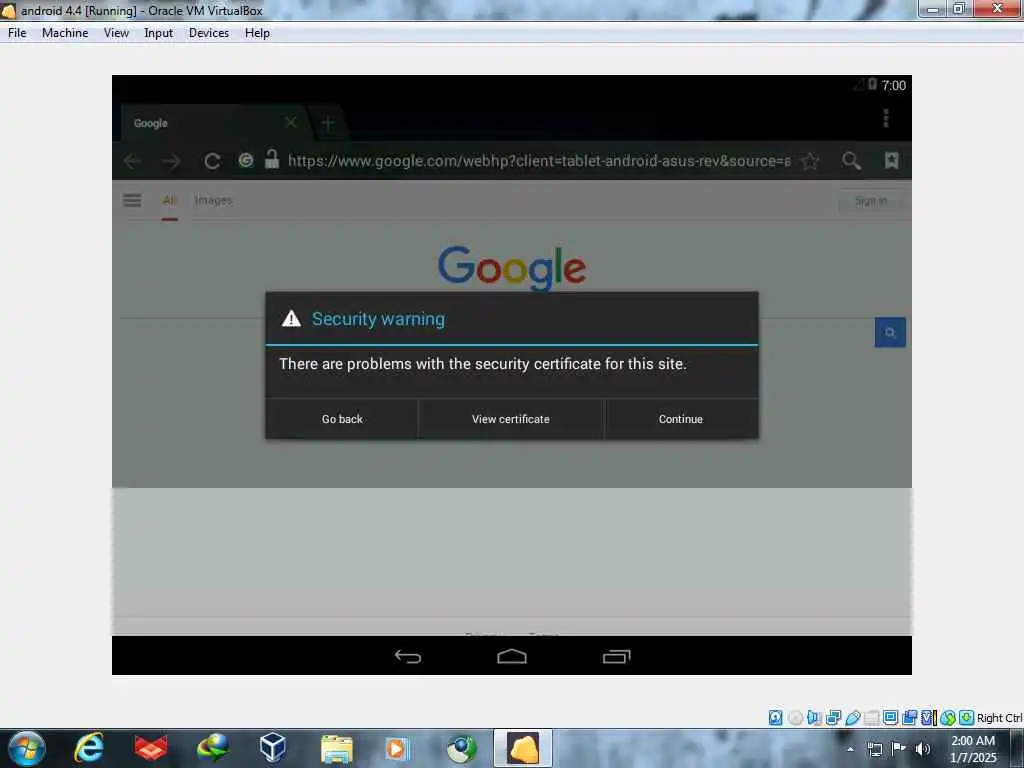Click the mouse integration status icon
The width and height of the screenshot is (1024, 768).
point(948,718)
